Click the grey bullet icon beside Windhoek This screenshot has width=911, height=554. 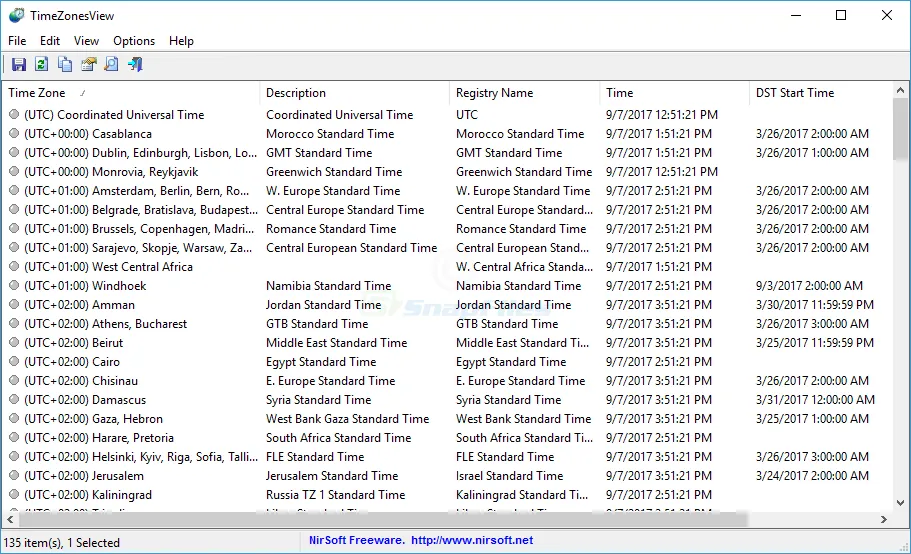(x=15, y=286)
